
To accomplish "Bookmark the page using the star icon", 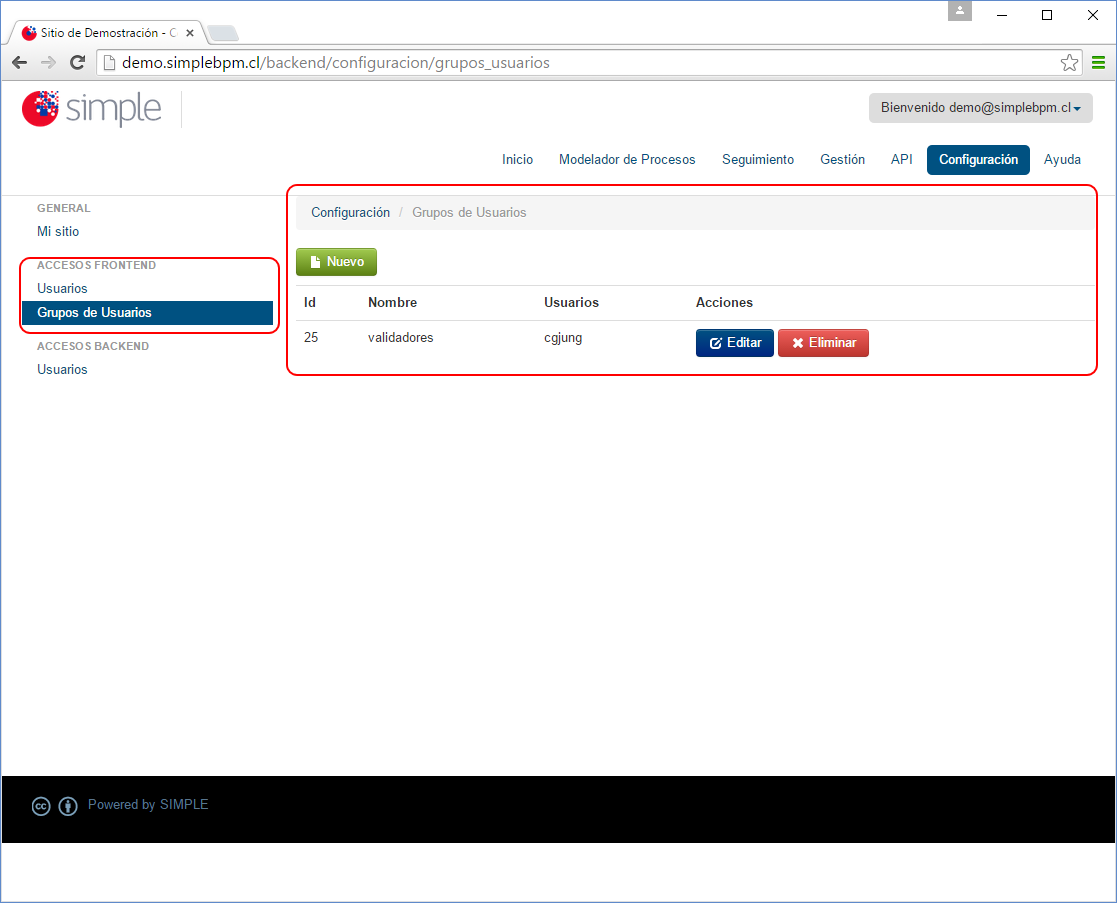I will pos(1069,61).
